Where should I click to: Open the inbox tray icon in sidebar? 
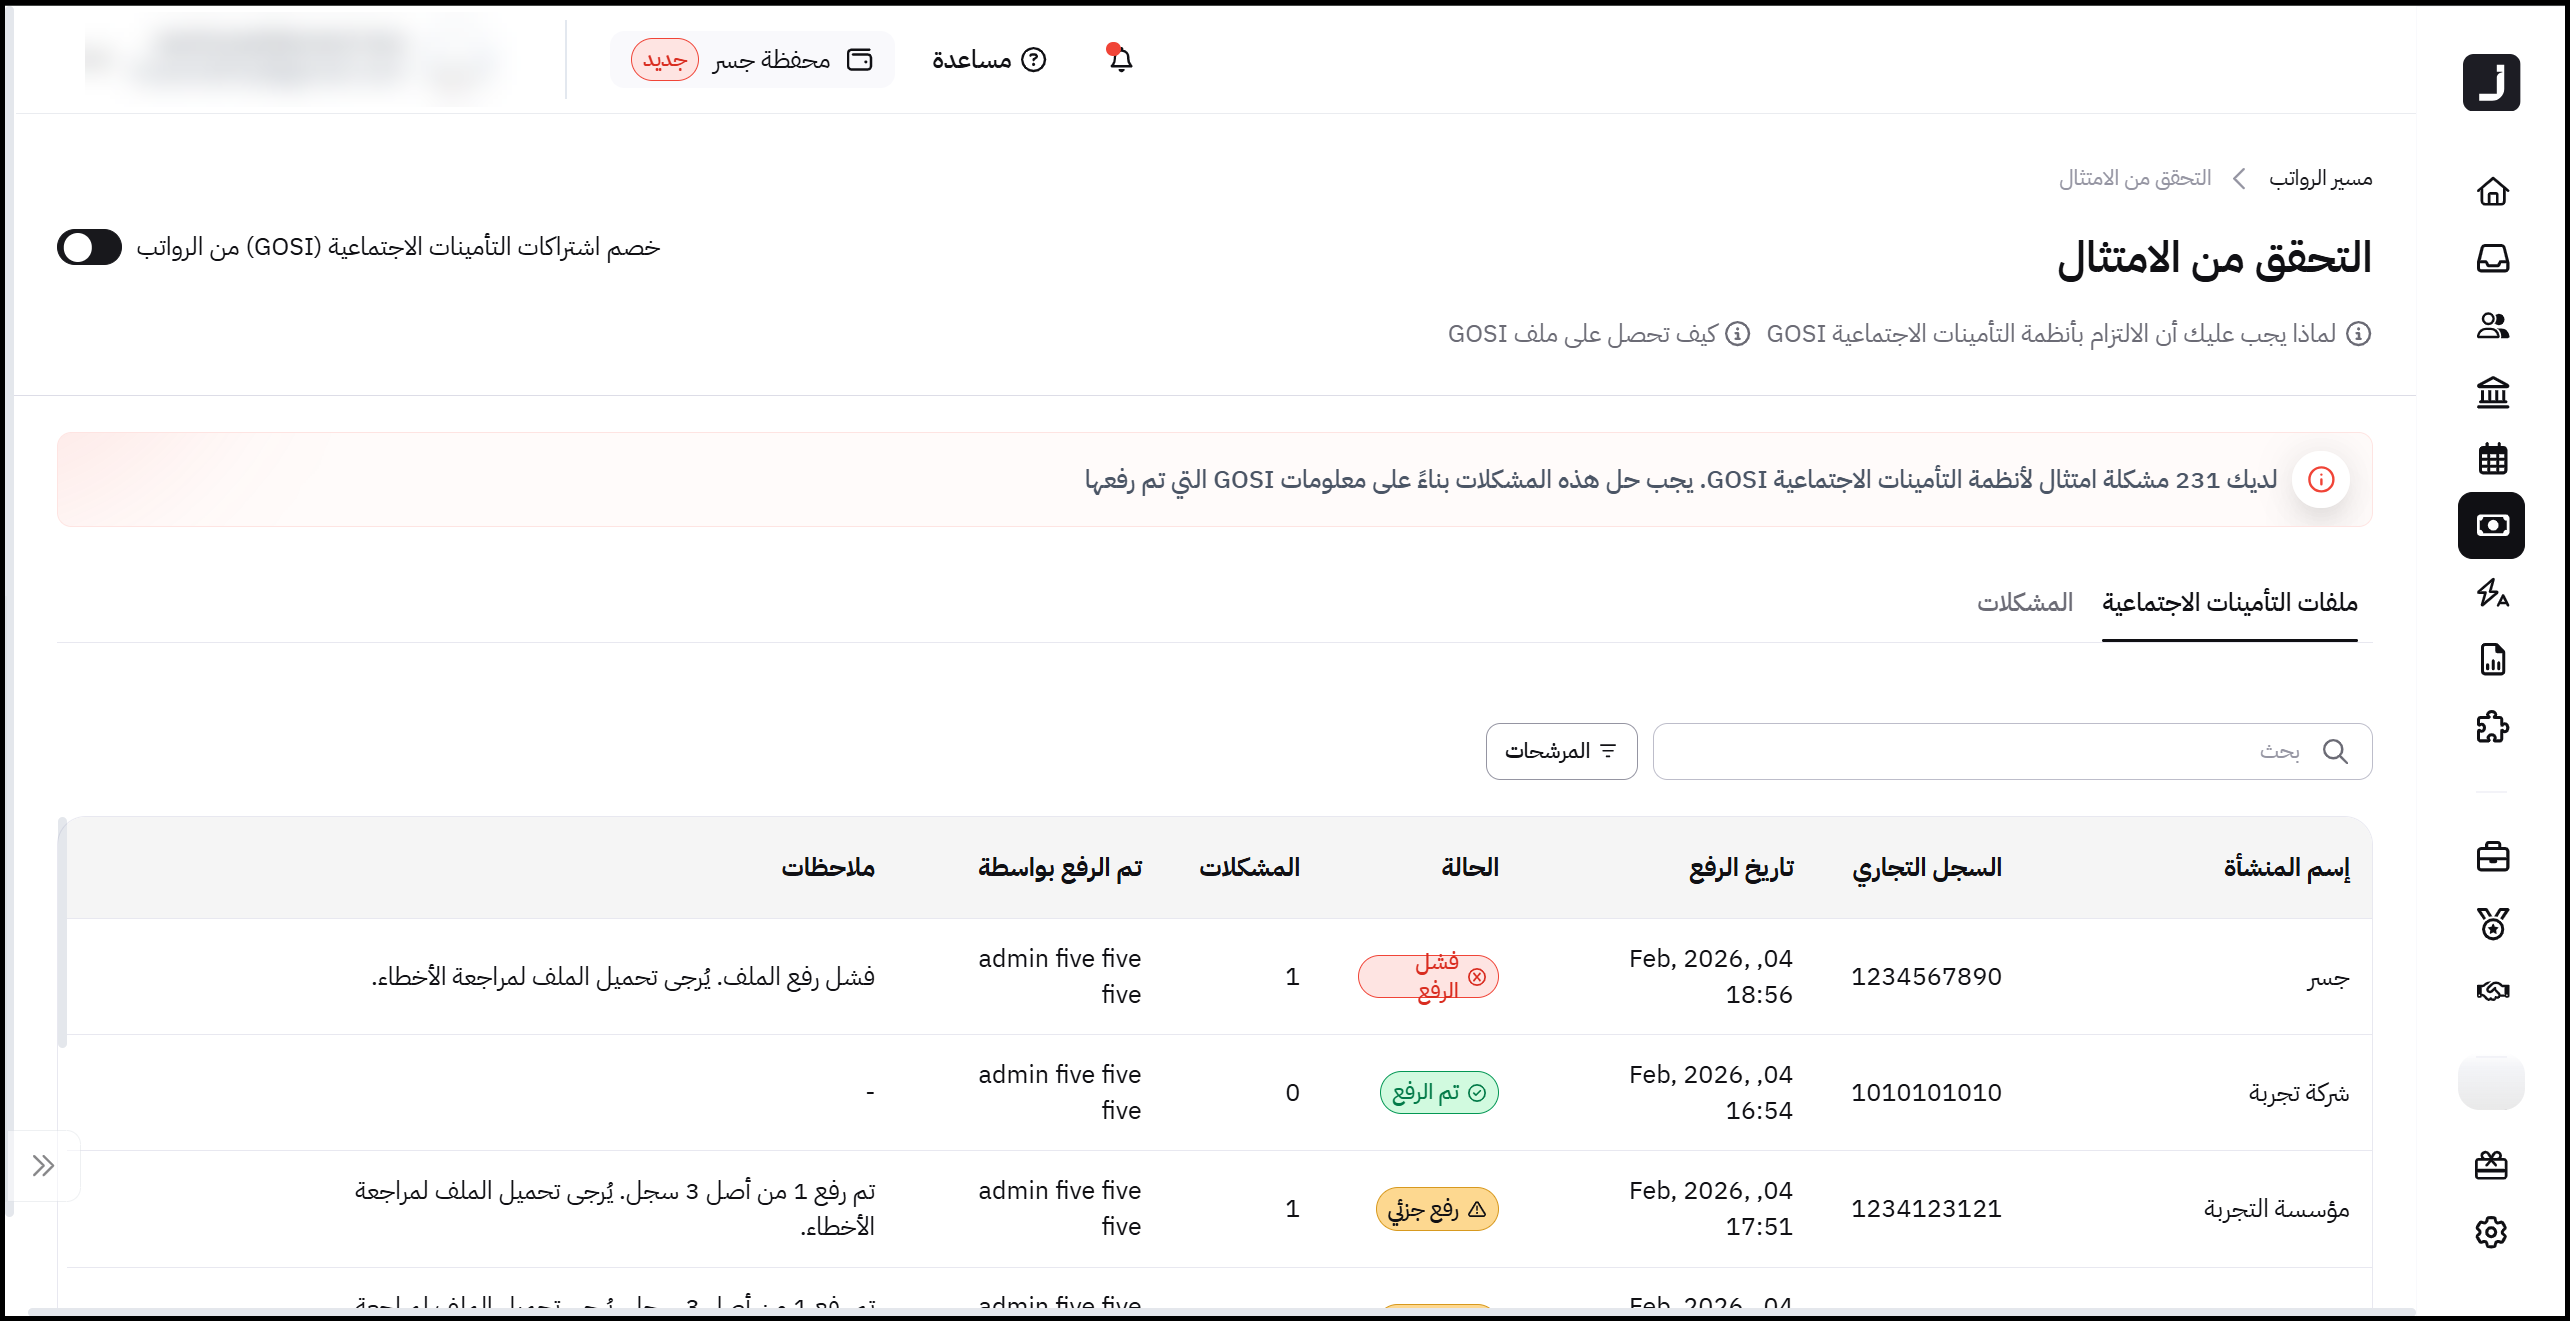pyautogui.click(x=2492, y=258)
